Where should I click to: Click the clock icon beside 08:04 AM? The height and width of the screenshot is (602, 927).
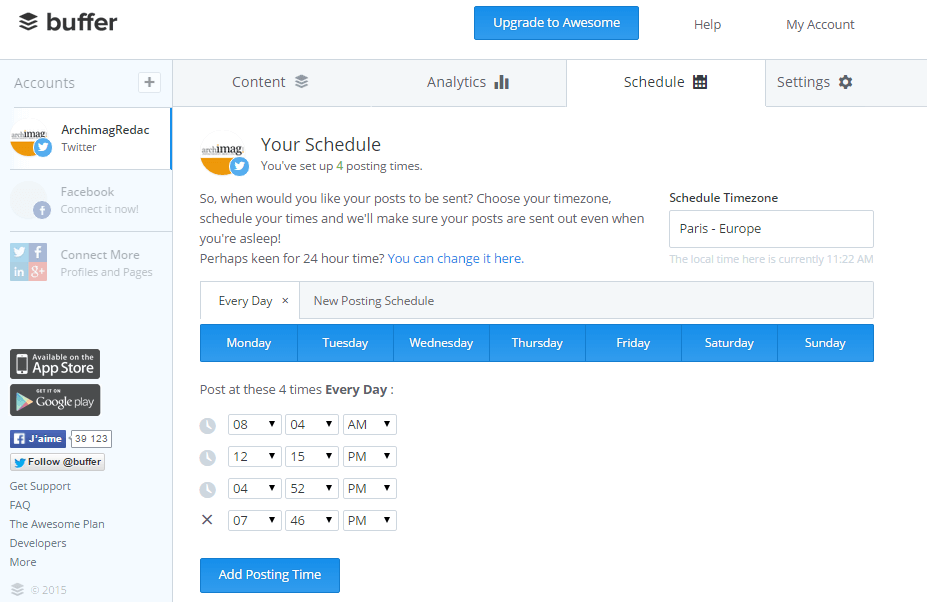[x=207, y=425]
